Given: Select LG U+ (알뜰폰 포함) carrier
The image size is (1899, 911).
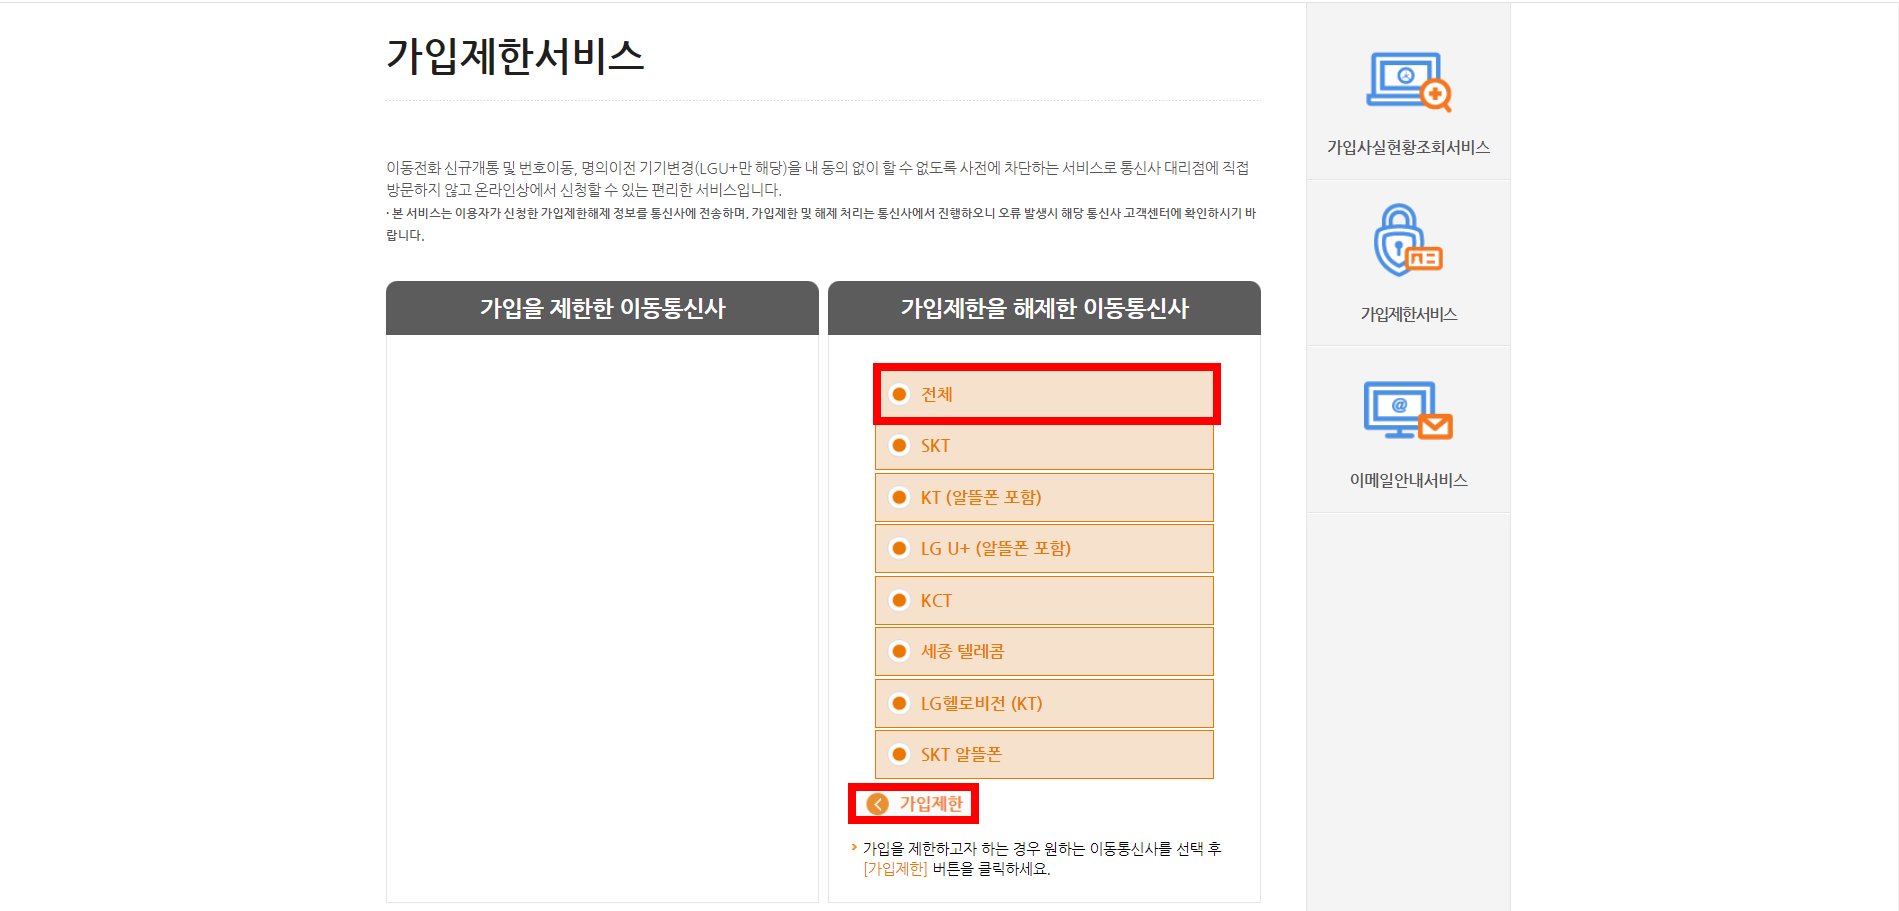Looking at the screenshot, I should pos(899,548).
